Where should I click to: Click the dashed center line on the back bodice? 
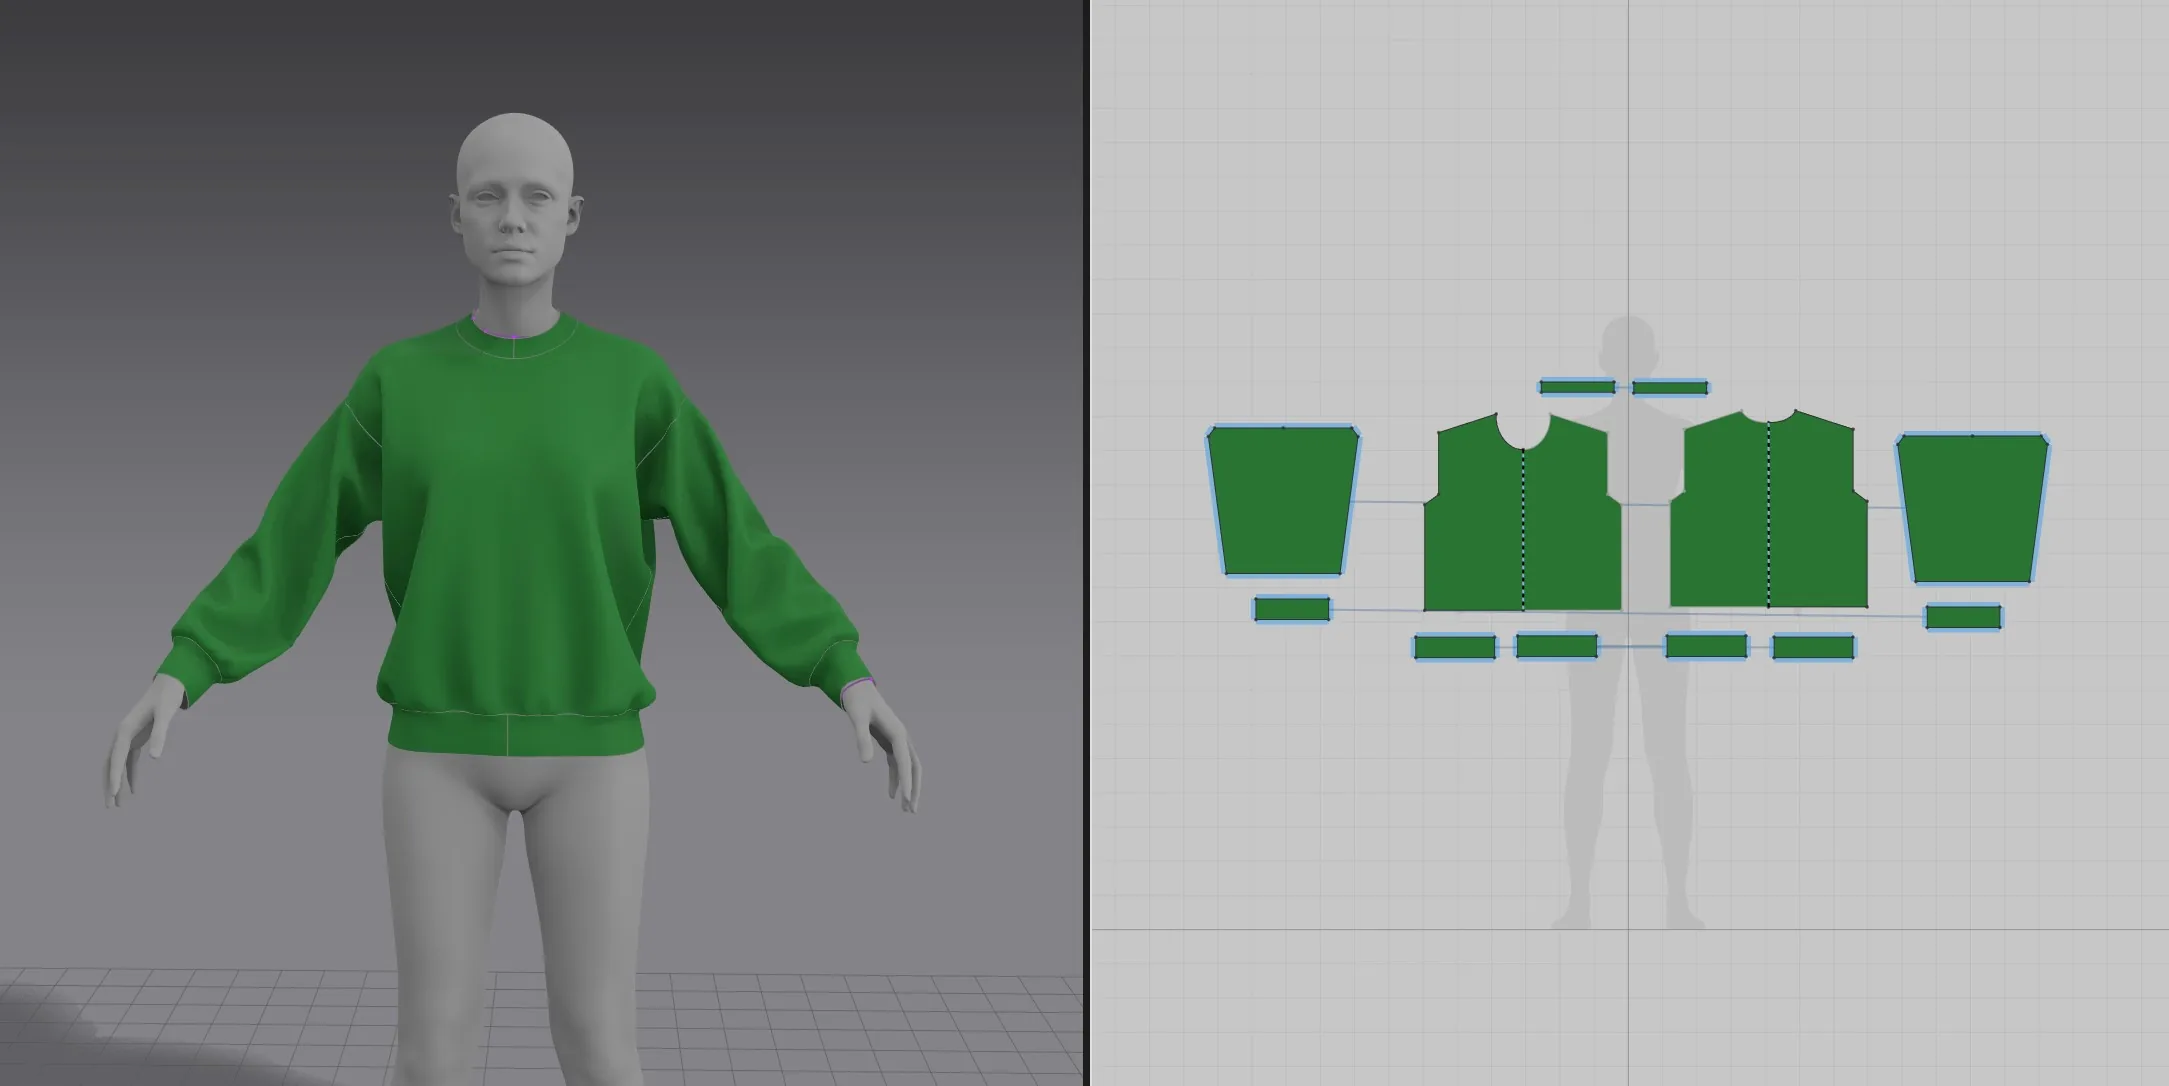click(1768, 515)
